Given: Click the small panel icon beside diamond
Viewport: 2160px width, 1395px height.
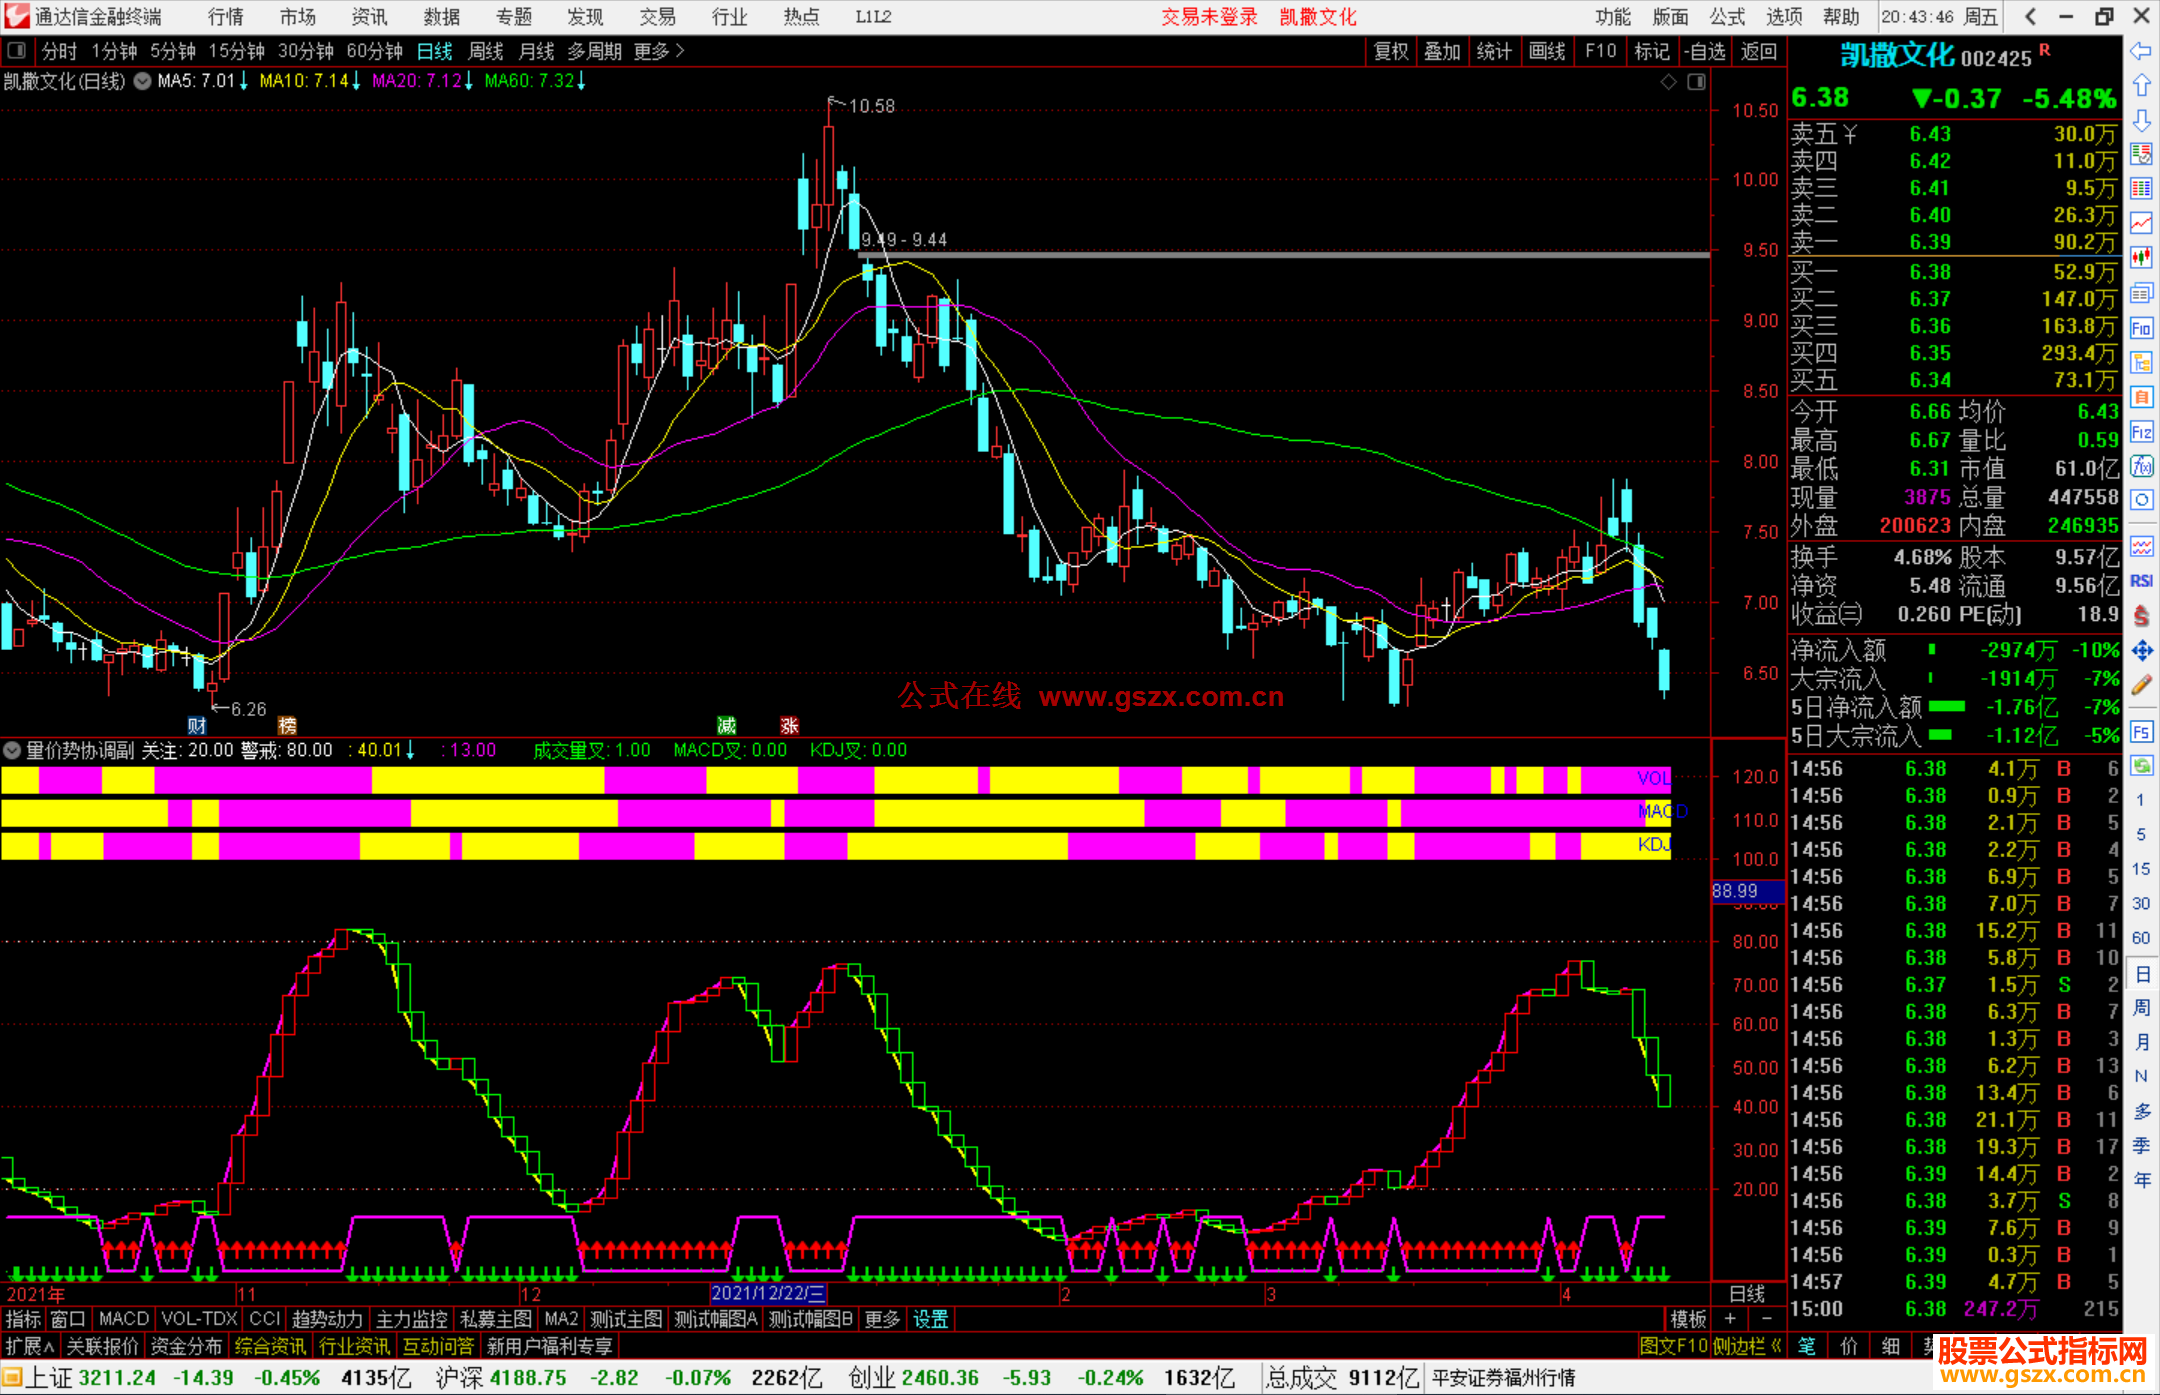Looking at the screenshot, I should coord(1696,82).
